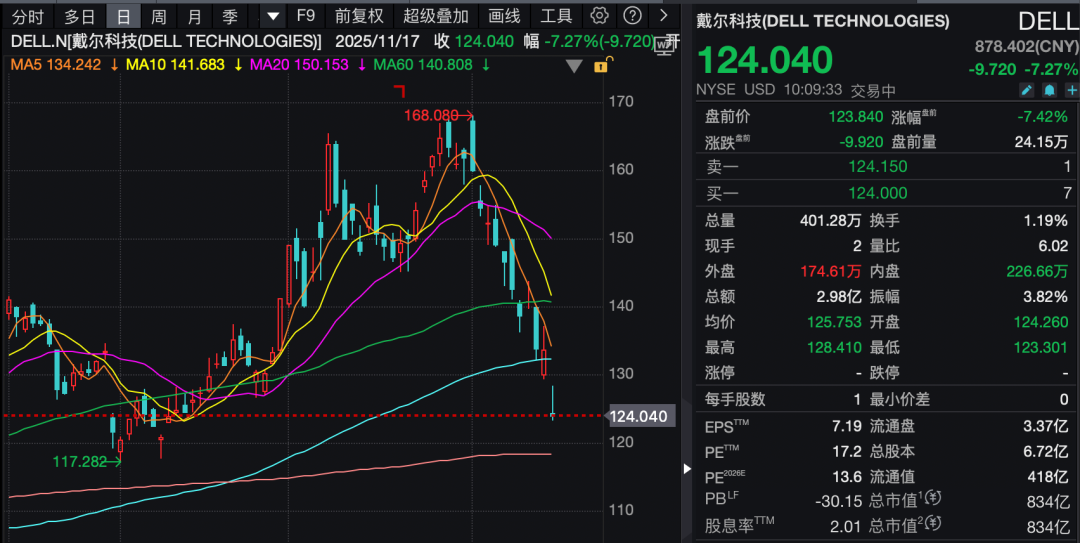The width and height of the screenshot is (1080, 543).
Task: Open the F9 deep info button
Action: 305,15
